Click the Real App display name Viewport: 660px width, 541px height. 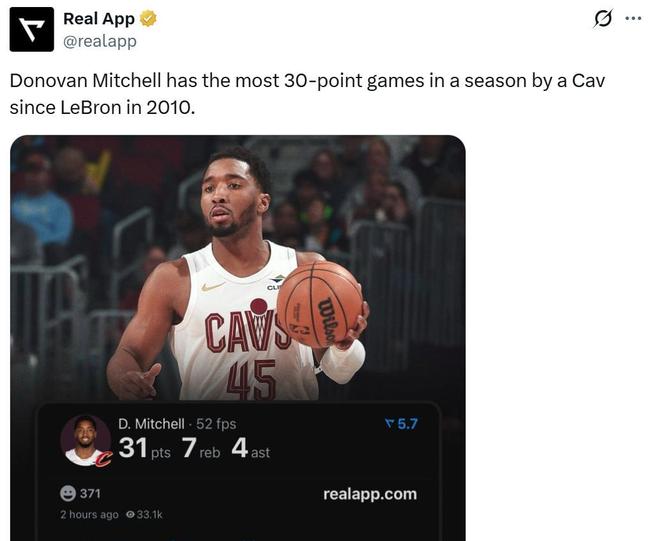point(99,19)
